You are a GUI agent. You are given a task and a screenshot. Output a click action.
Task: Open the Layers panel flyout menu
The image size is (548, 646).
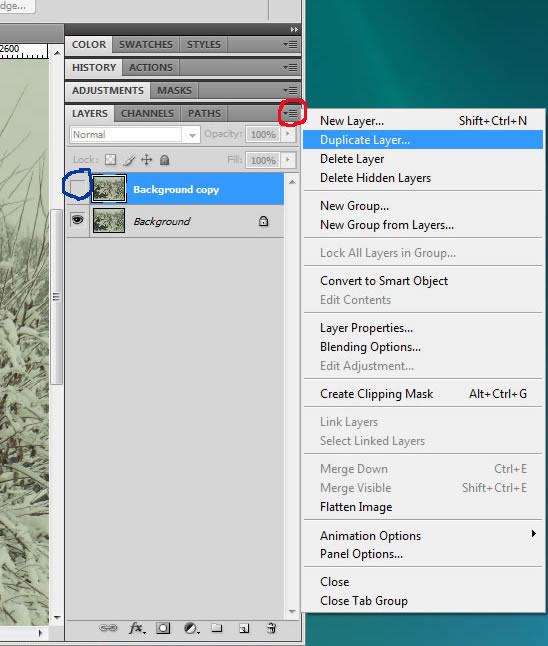tap(291, 113)
